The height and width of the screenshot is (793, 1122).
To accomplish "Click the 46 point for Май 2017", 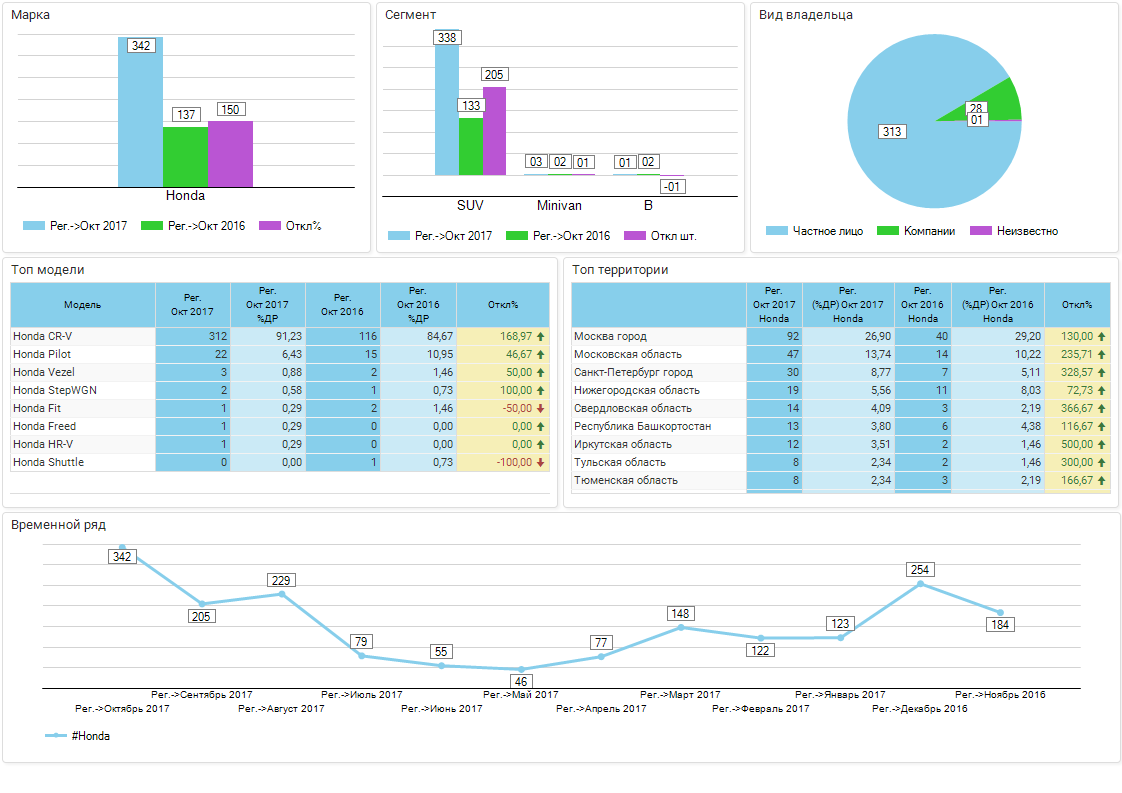I will click(x=521, y=669).
